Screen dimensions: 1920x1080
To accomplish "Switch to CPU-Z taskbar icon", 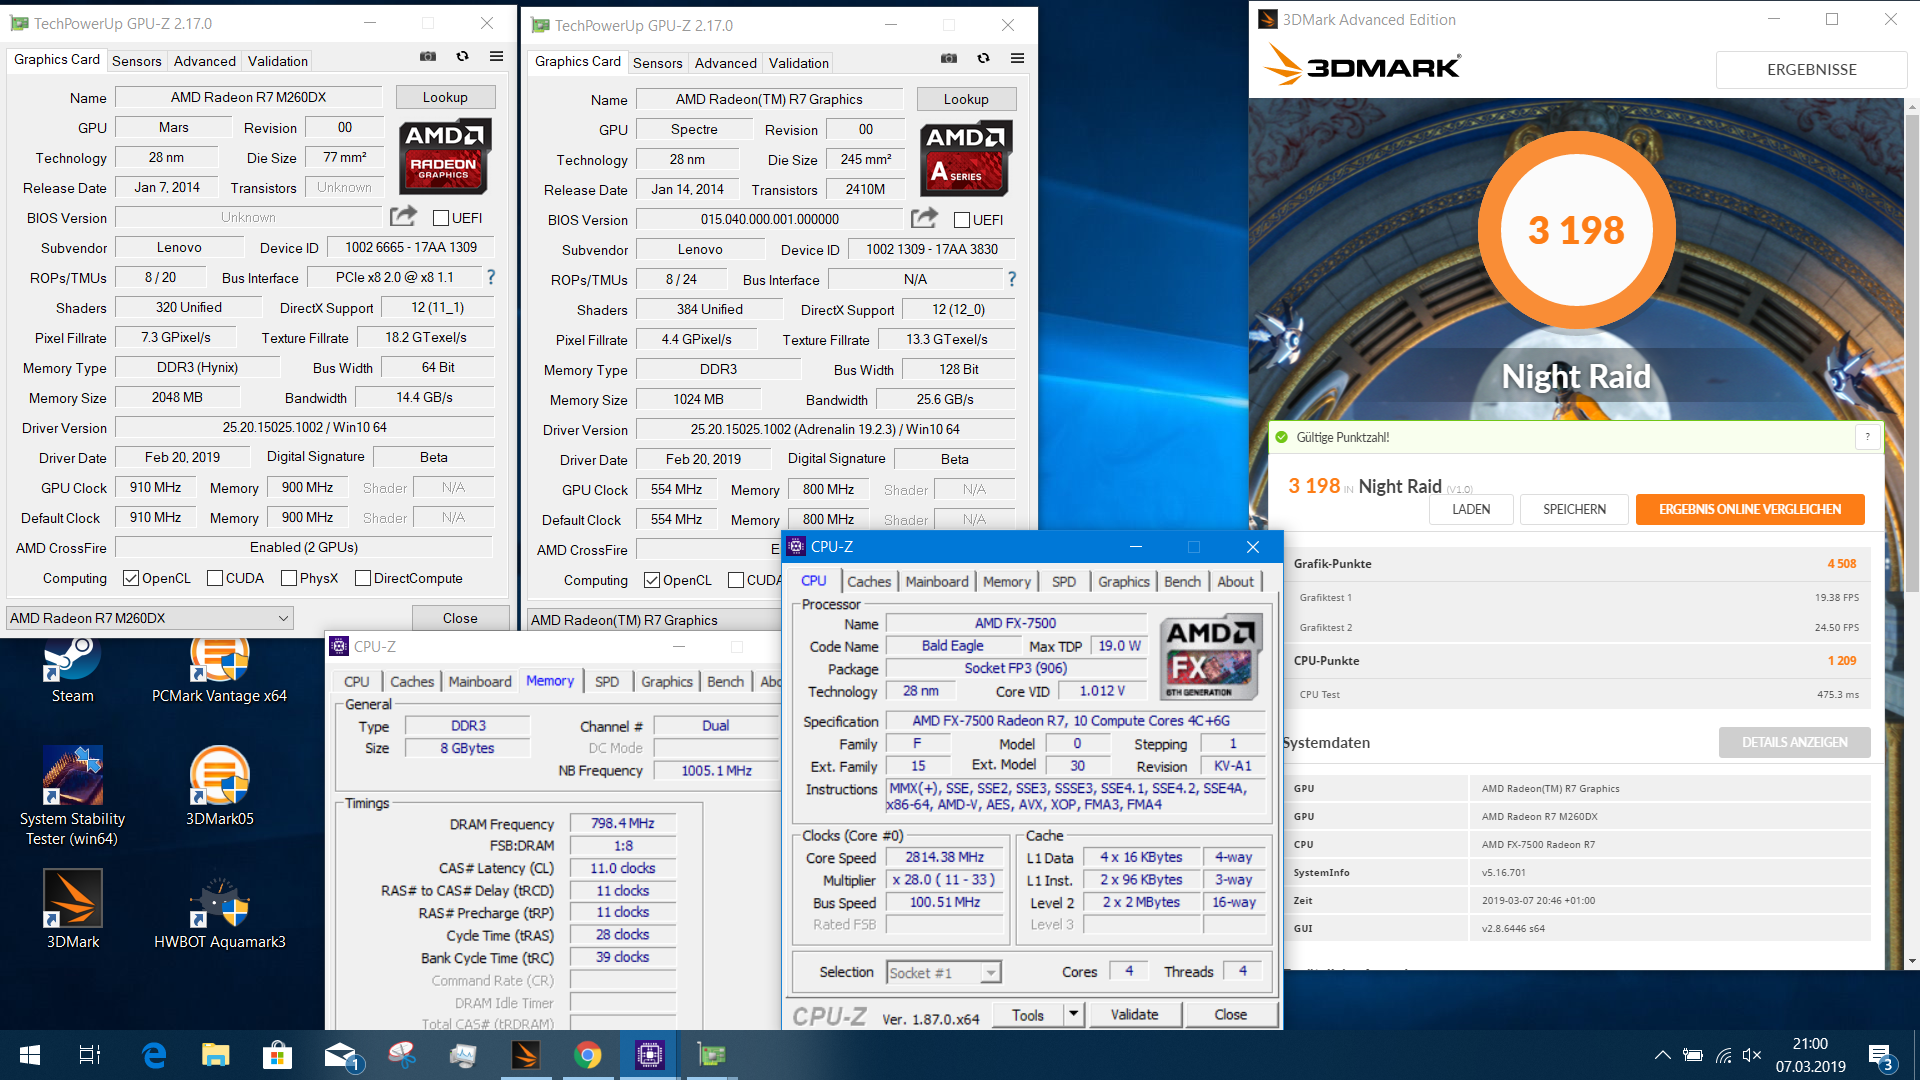I will click(x=649, y=1055).
